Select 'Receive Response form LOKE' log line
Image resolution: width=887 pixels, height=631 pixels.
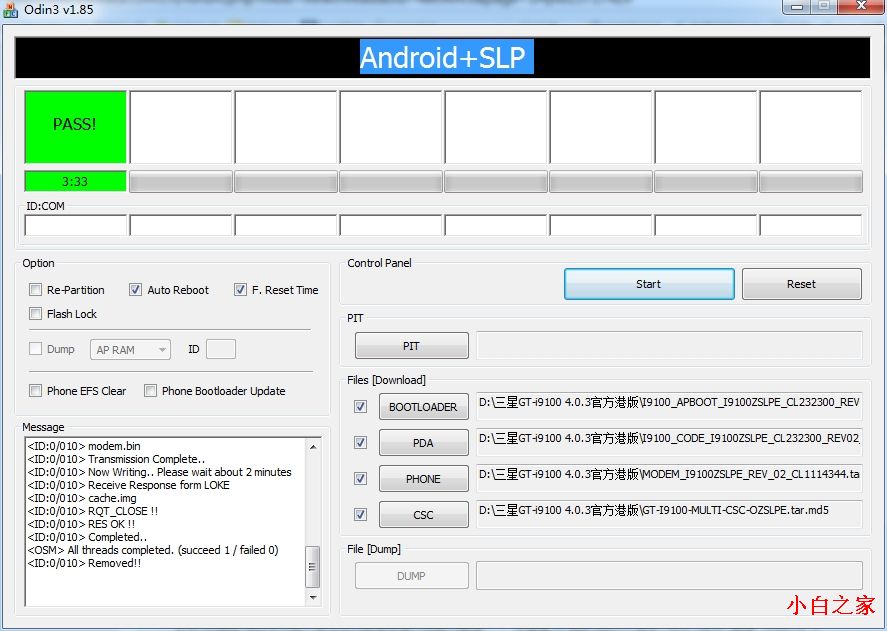[128, 485]
